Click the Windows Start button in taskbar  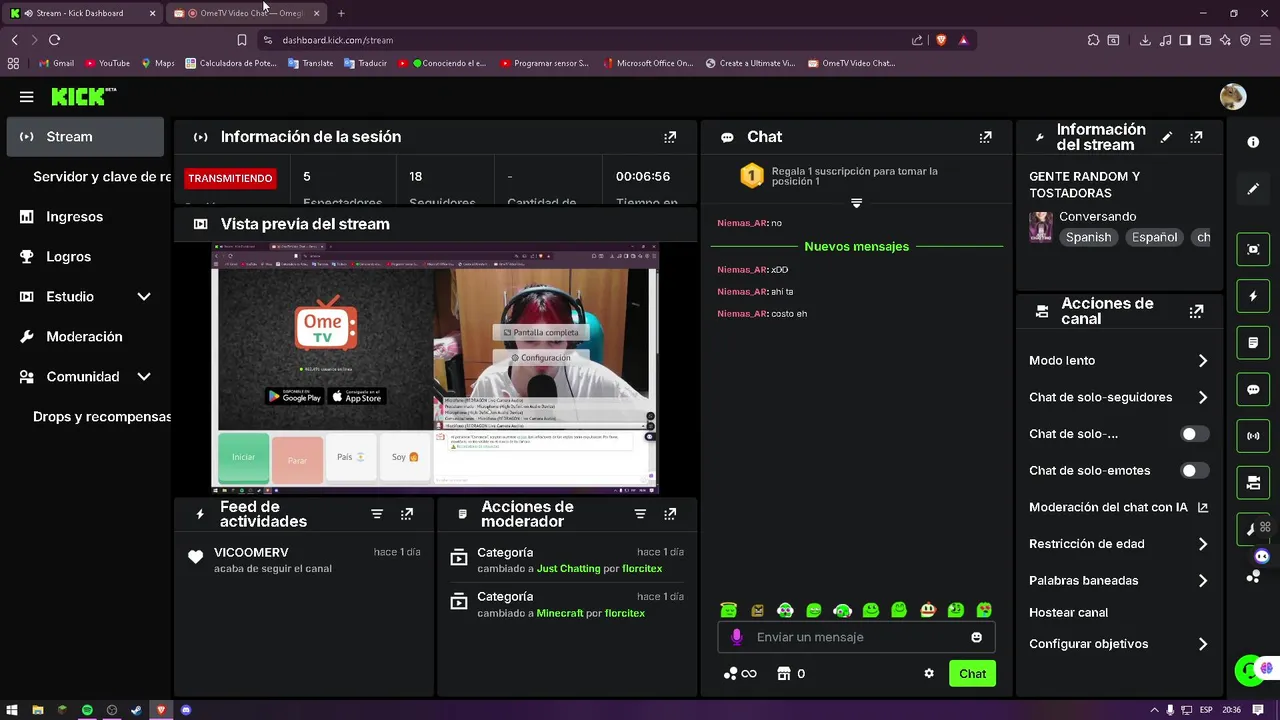point(13,710)
